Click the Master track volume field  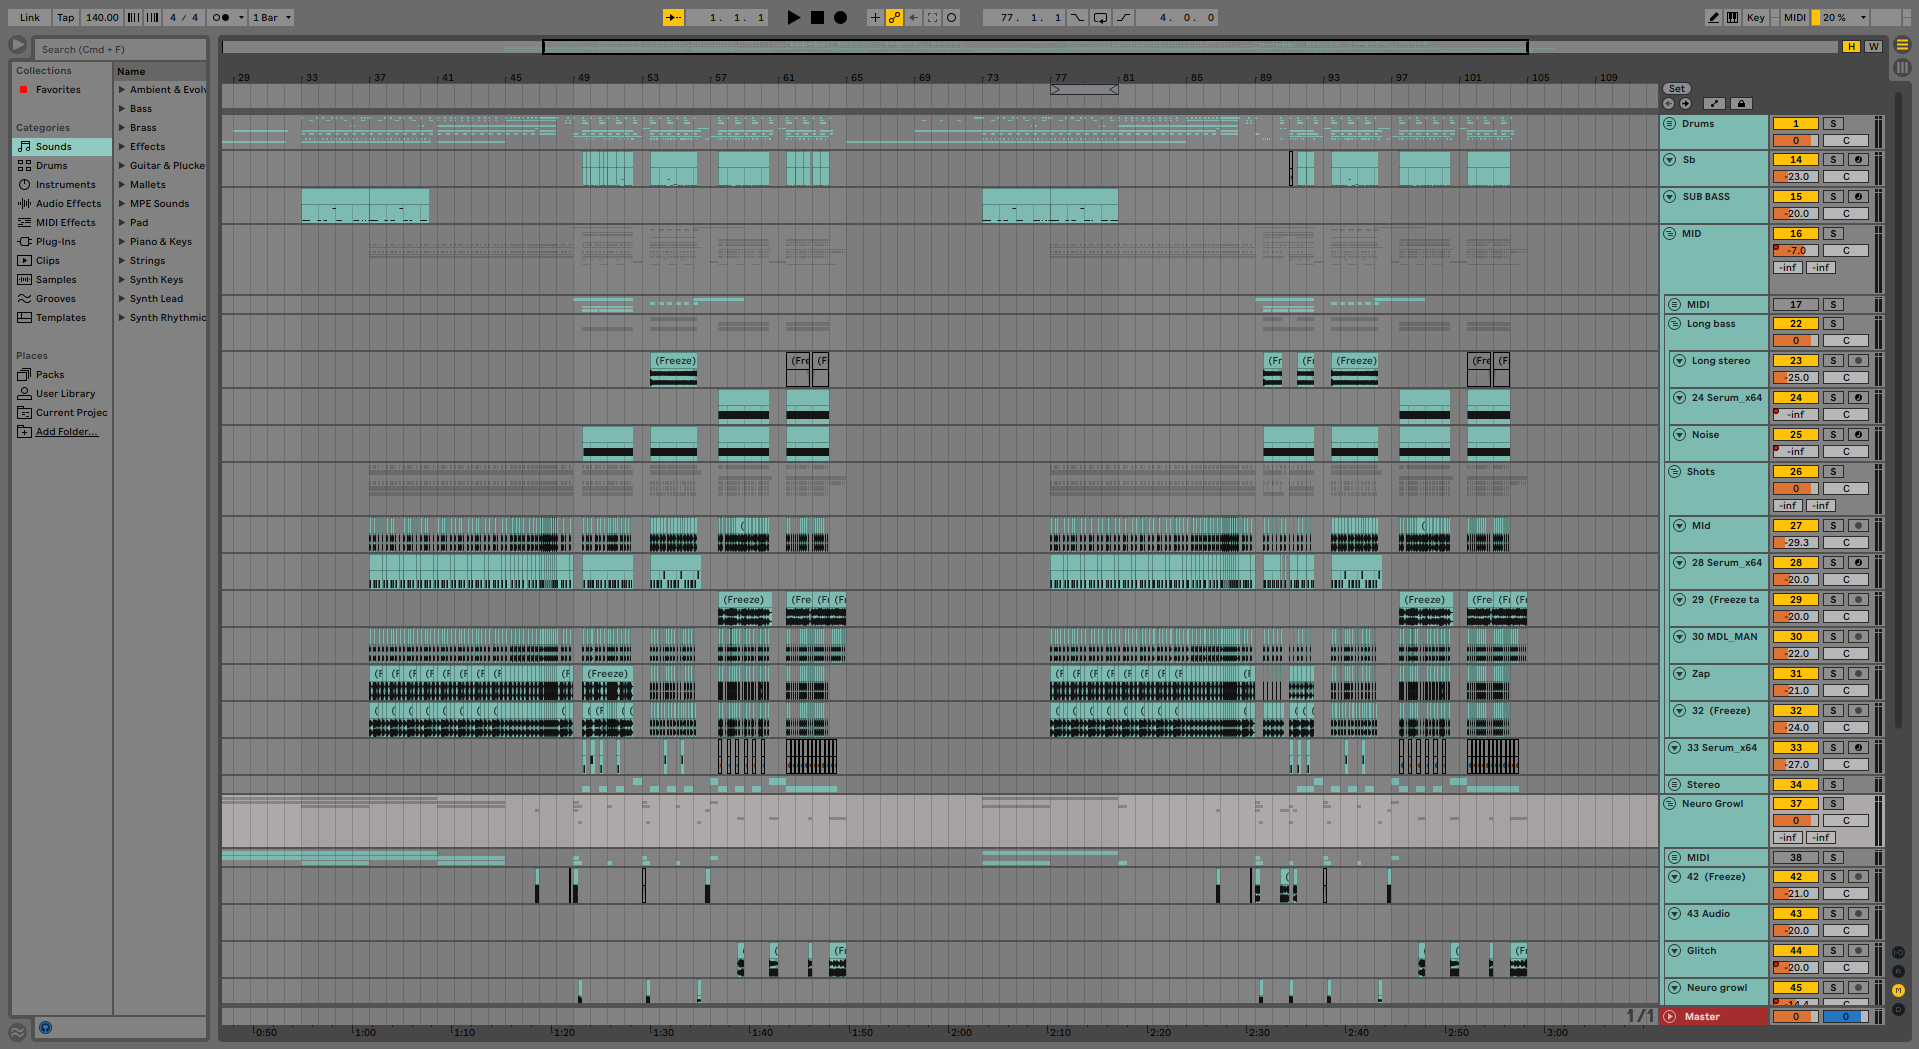click(x=1795, y=1017)
